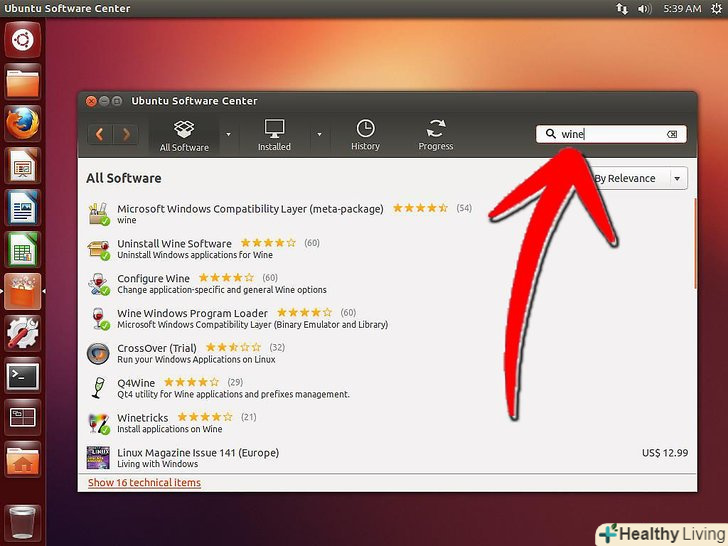The image size is (728, 546).
Task: Open Workspace Switcher from launcher
Action: click(22, 417)
